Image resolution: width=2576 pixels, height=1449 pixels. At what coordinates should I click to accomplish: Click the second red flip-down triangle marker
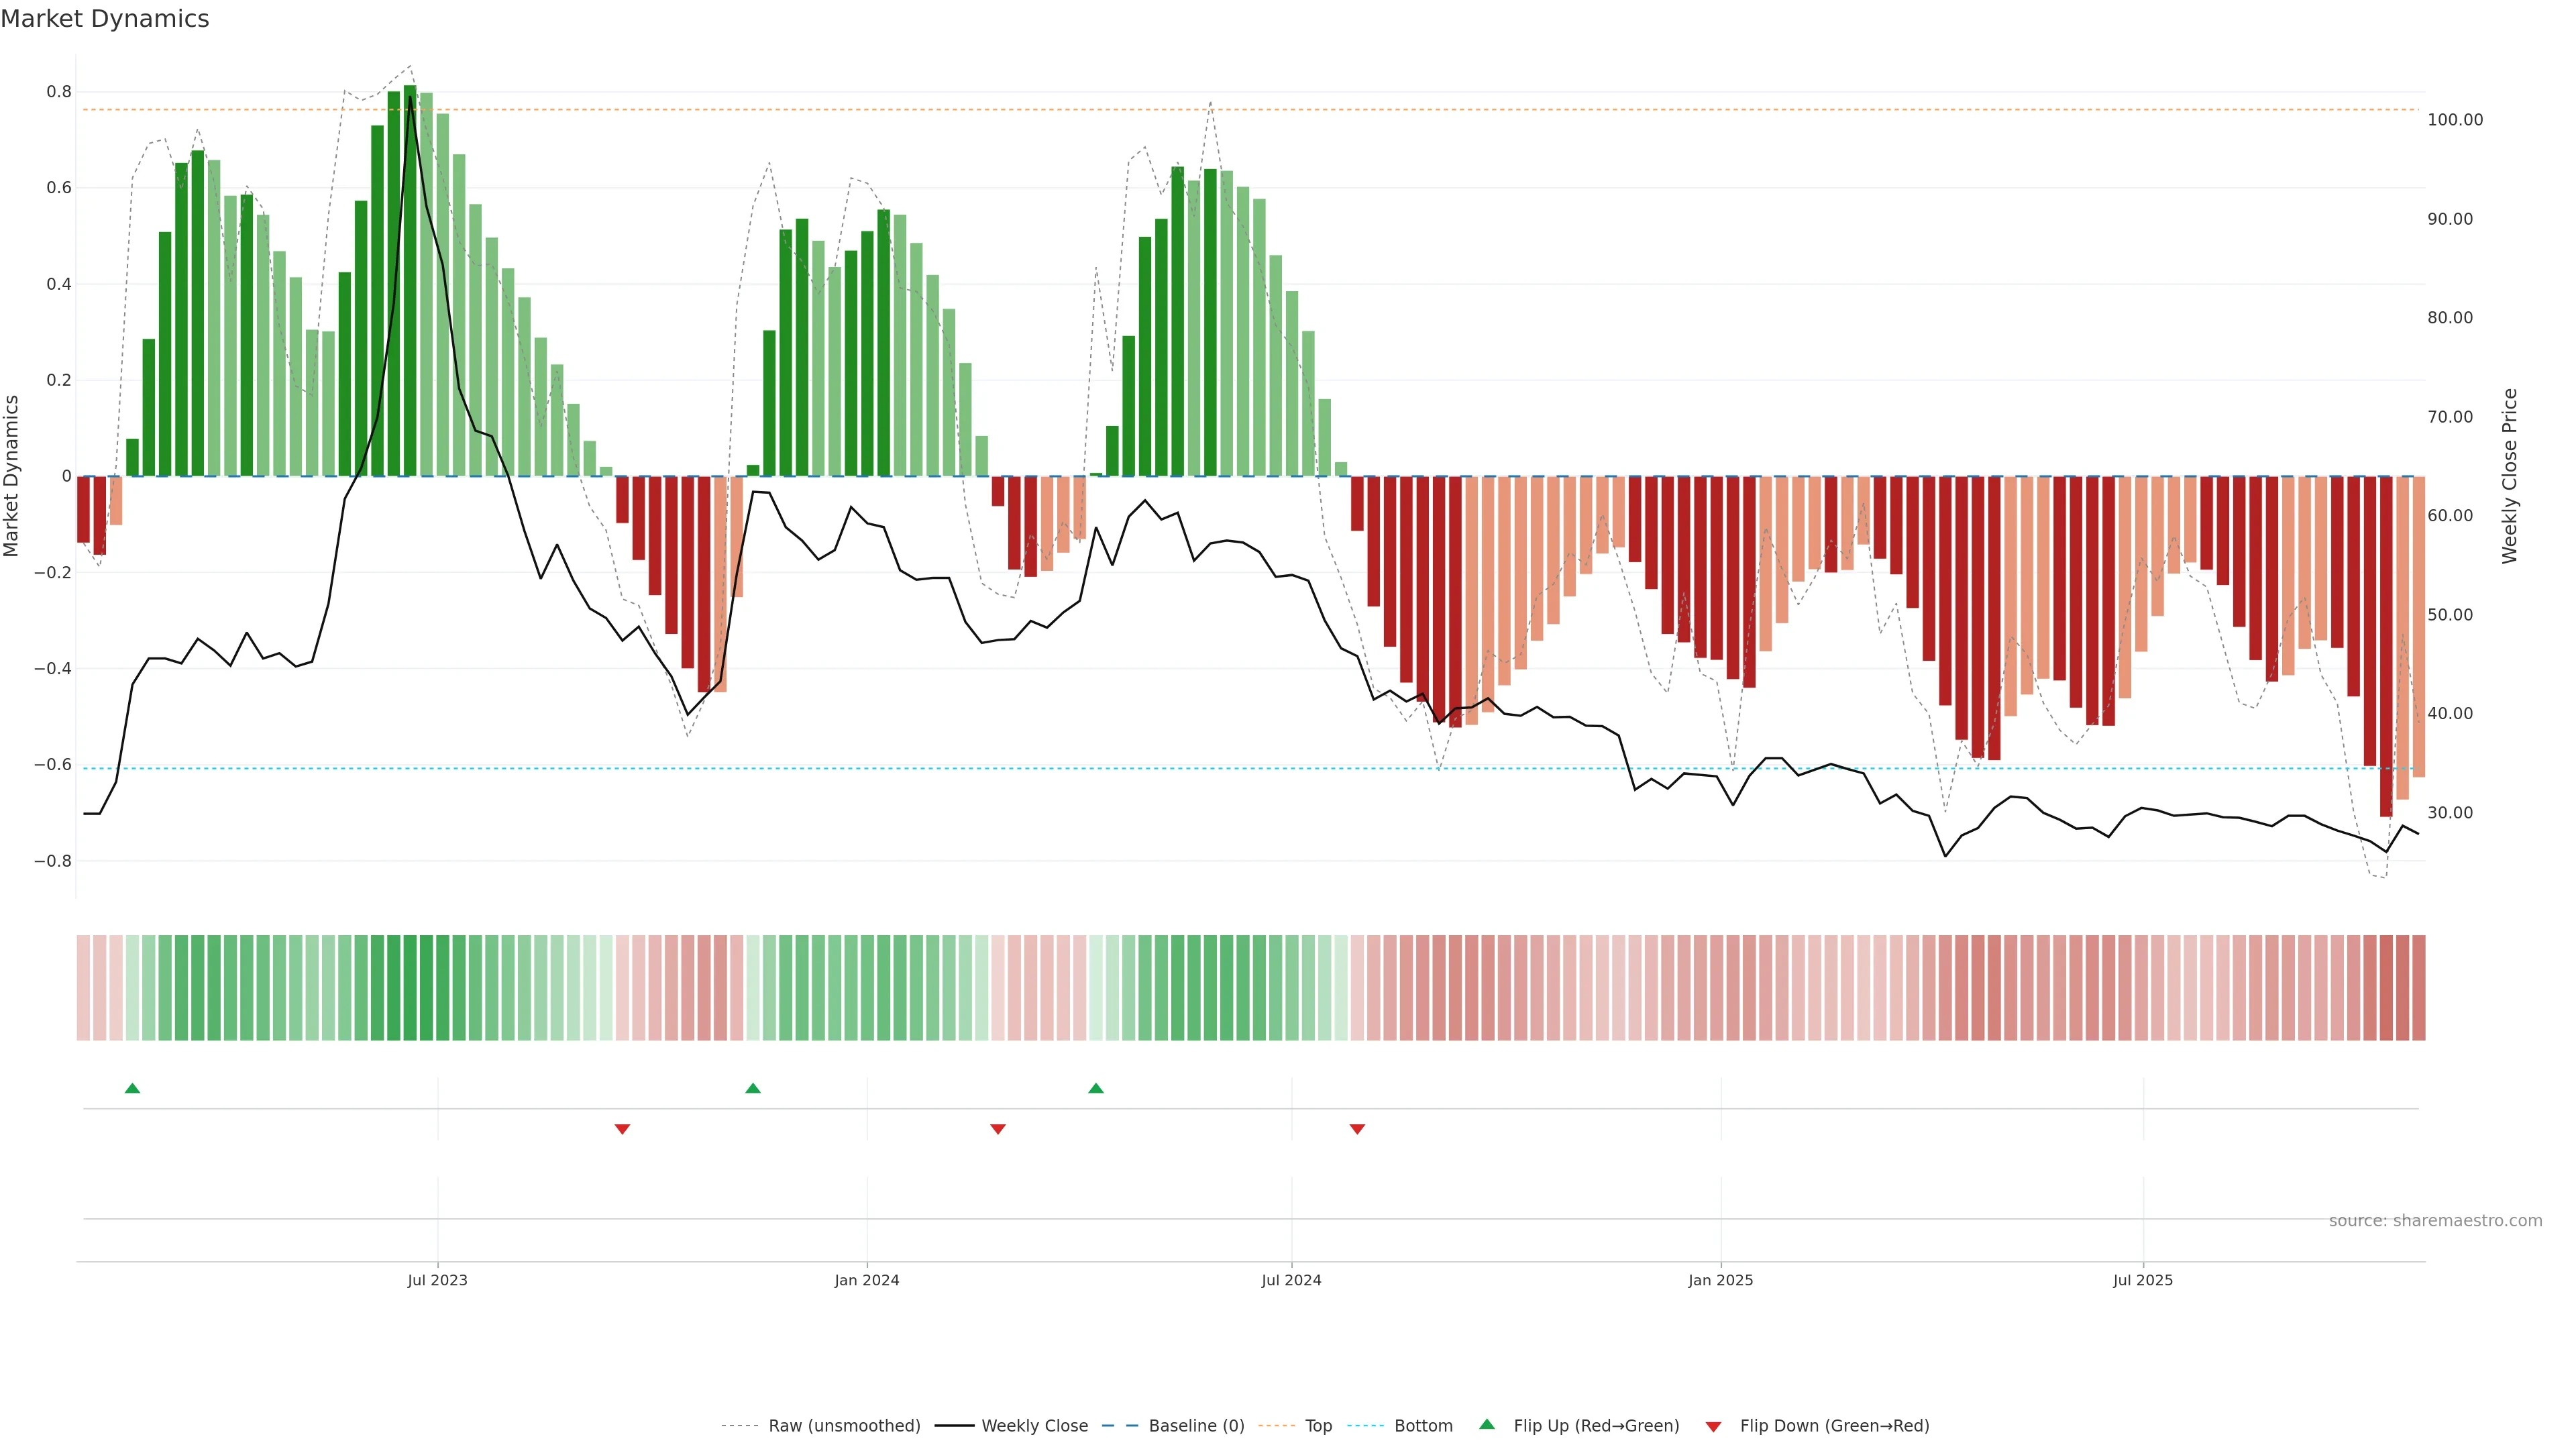click(997, 1129)
